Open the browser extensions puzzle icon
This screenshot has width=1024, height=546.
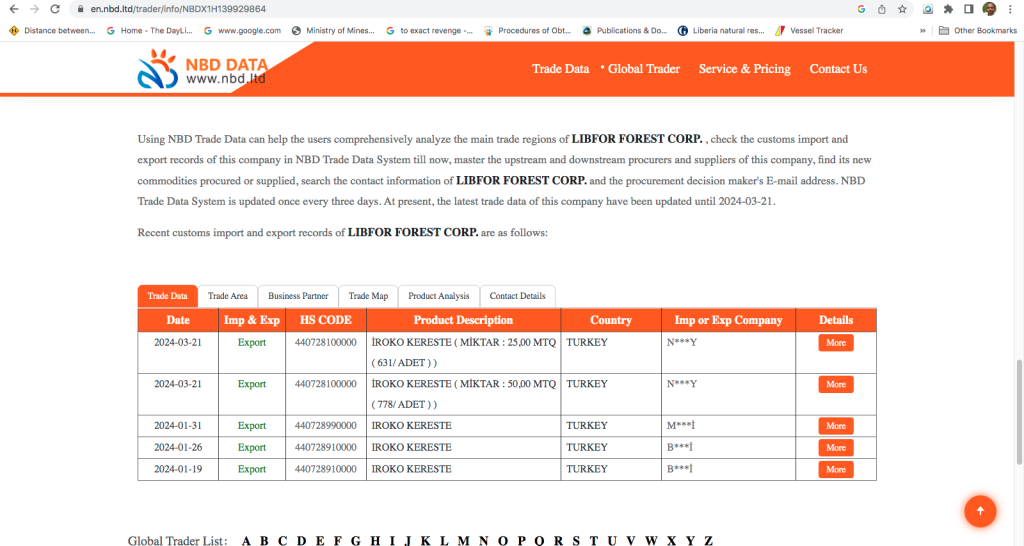pos(948,9)
